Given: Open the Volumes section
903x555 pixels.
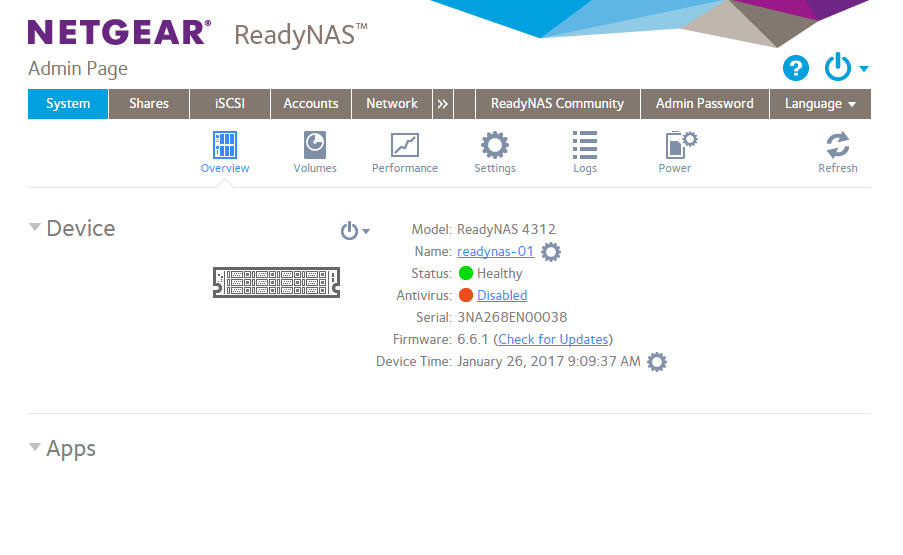Looking at the screenshot, I should [x=314, y=152].
